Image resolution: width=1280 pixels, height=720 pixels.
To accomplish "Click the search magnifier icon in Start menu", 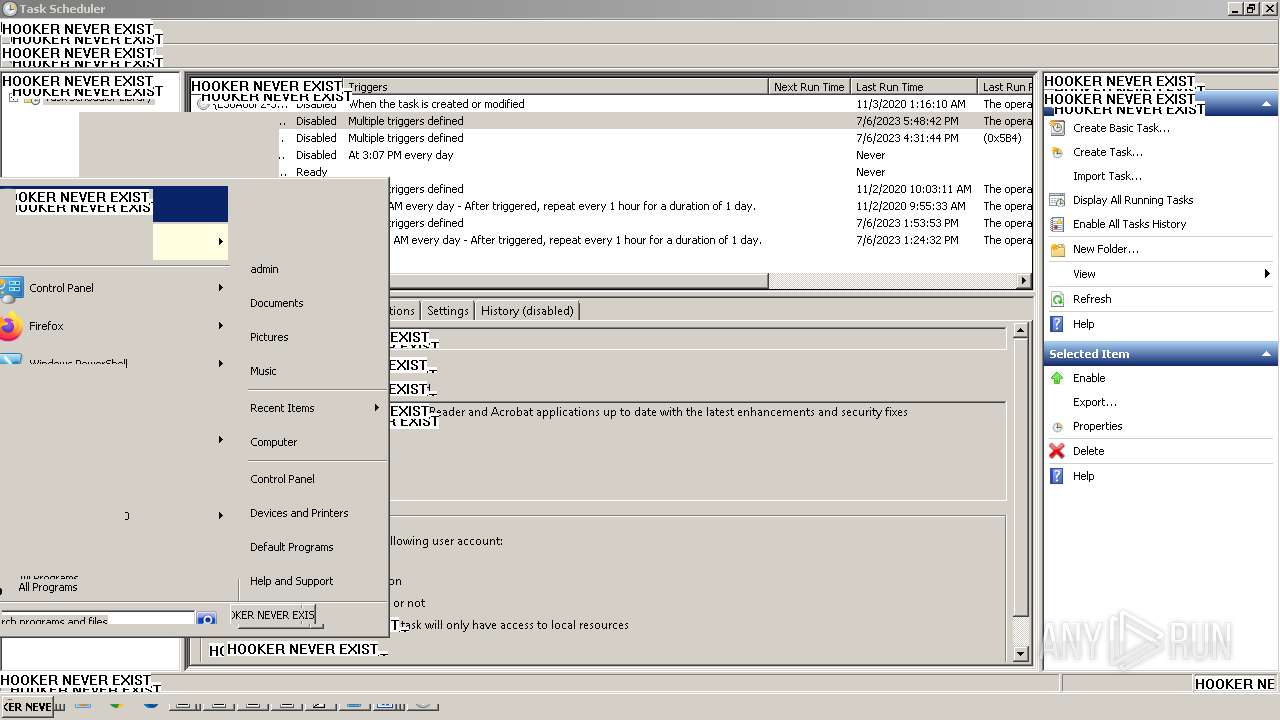I will point(206,620).
